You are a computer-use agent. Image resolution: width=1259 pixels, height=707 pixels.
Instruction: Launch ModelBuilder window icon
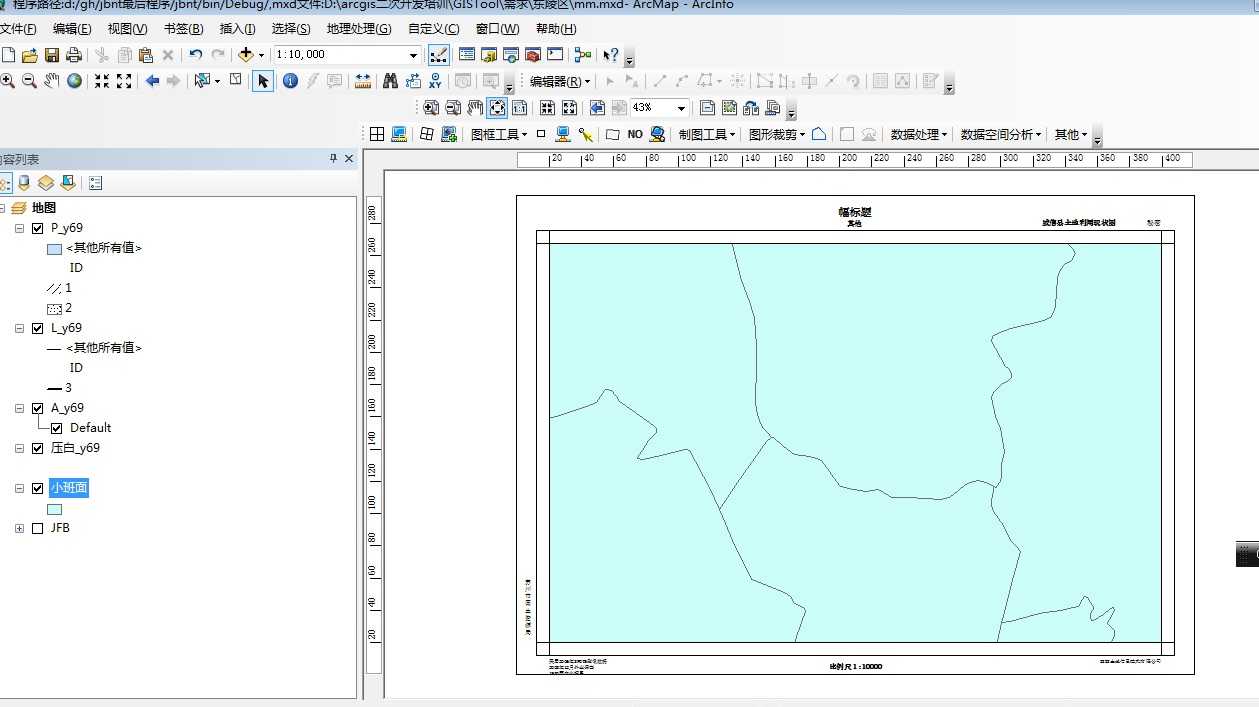point(582,55)
